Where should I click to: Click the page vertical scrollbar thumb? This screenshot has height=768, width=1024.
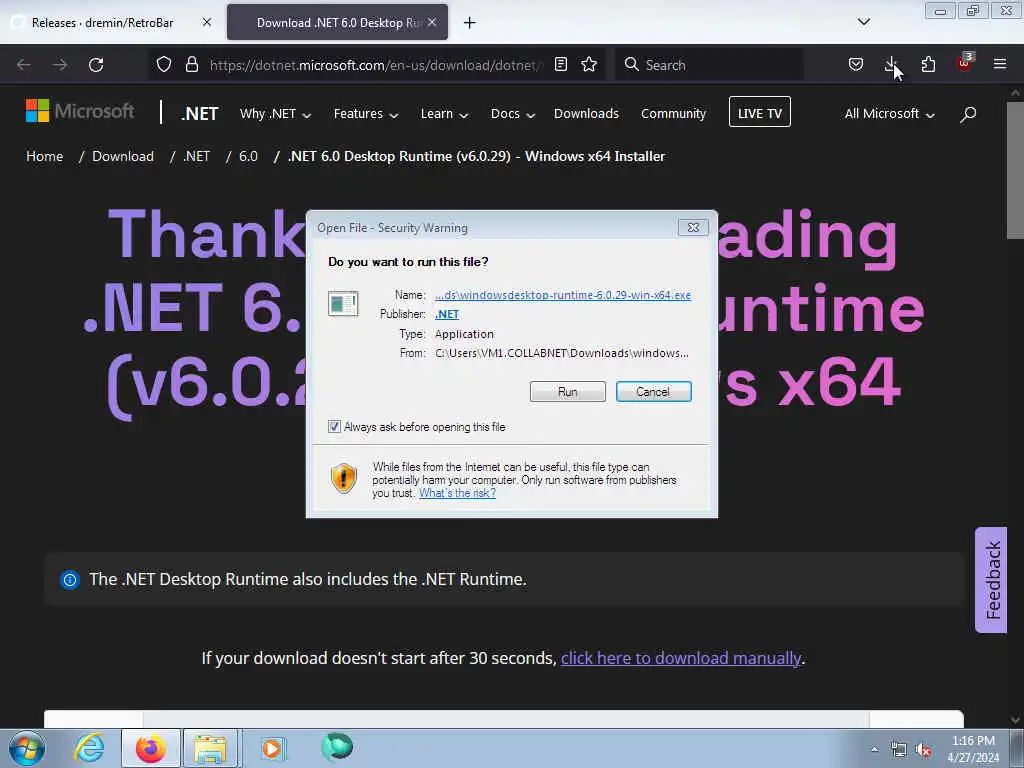pos(1015,170)
